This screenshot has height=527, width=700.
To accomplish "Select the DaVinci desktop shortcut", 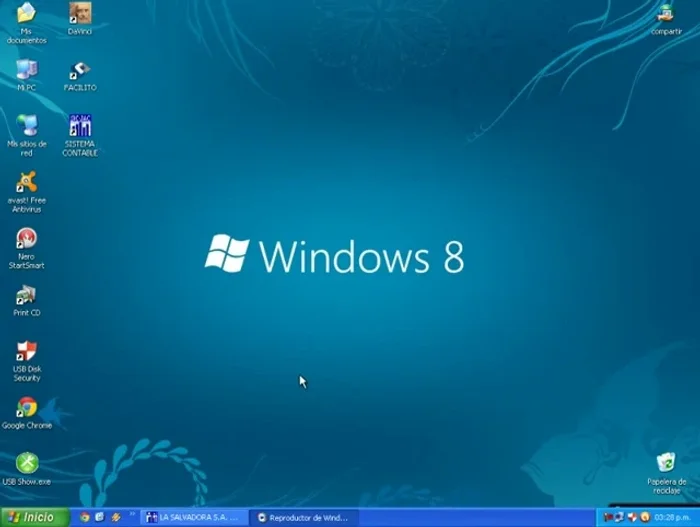I will point(79,14).
